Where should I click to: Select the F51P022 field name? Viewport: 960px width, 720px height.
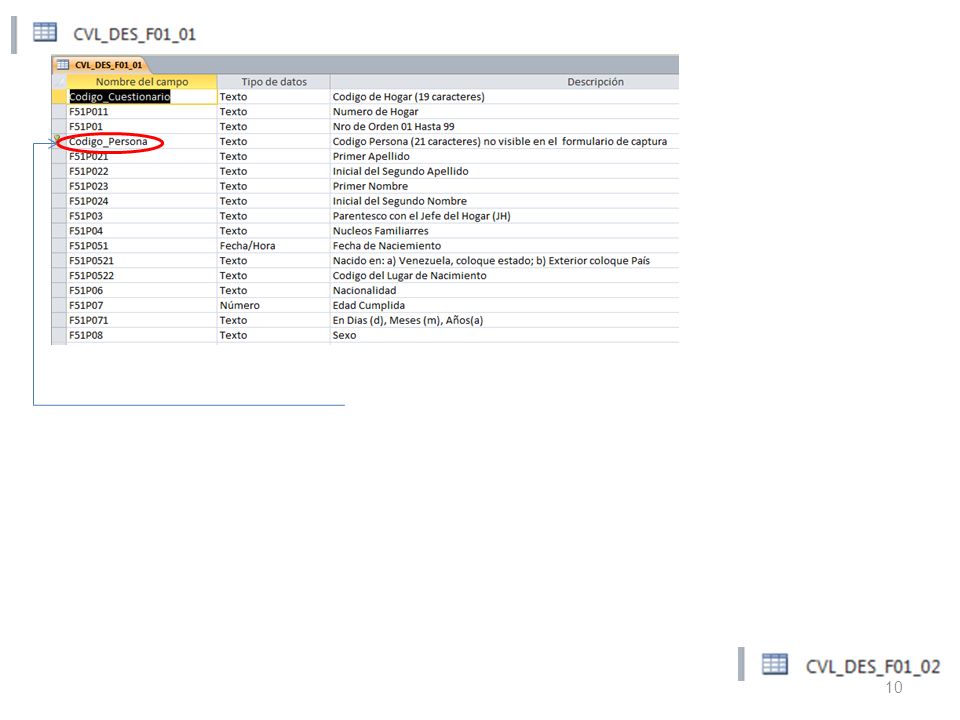click(89, 171)
